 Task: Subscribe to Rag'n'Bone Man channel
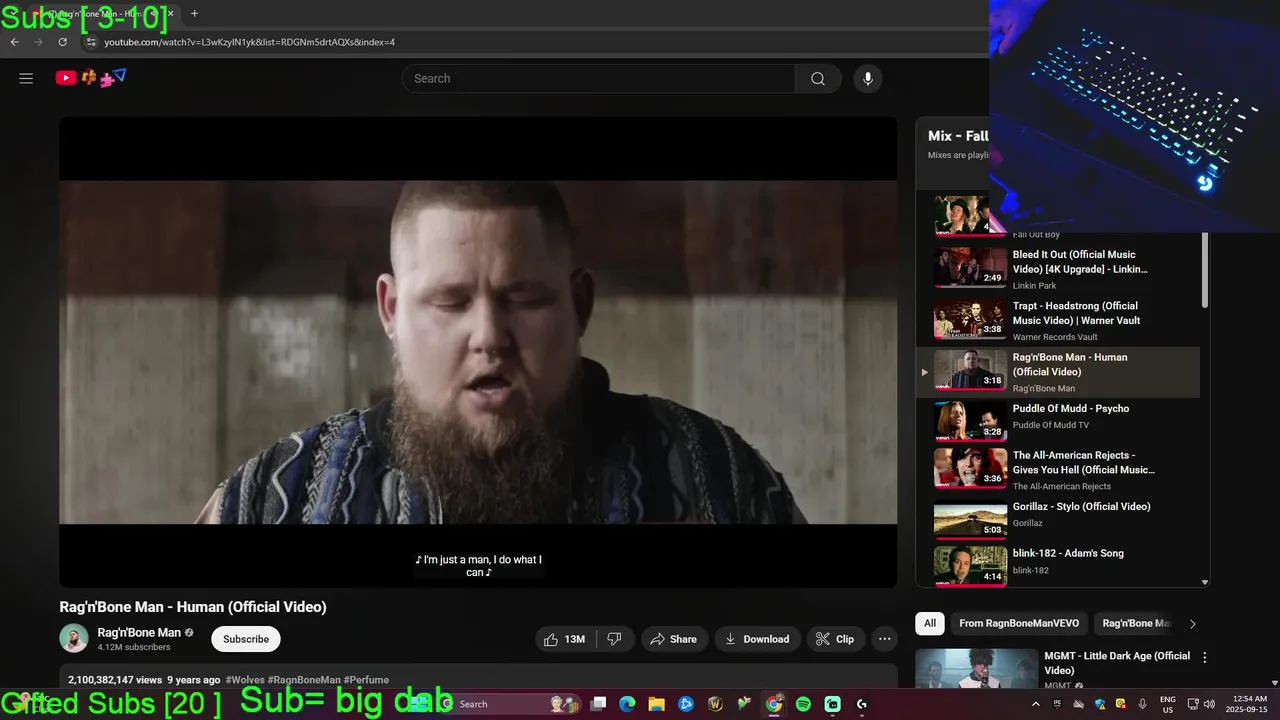(246, 639)
